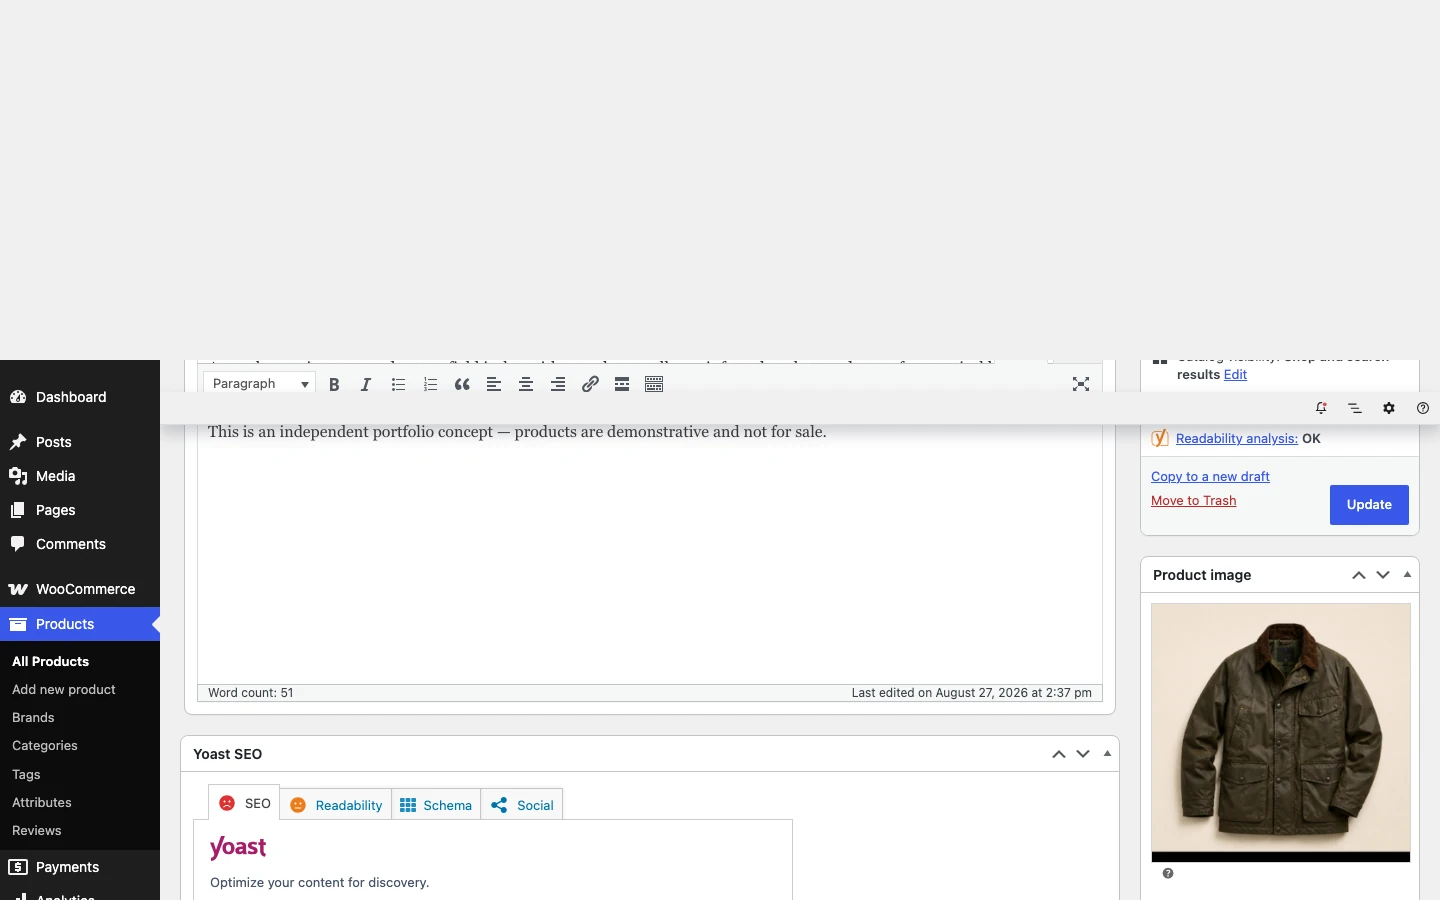This screenshot has width=1440, height=900.
Task: Open the Categories submenu item
Action: tap(45, 745)
